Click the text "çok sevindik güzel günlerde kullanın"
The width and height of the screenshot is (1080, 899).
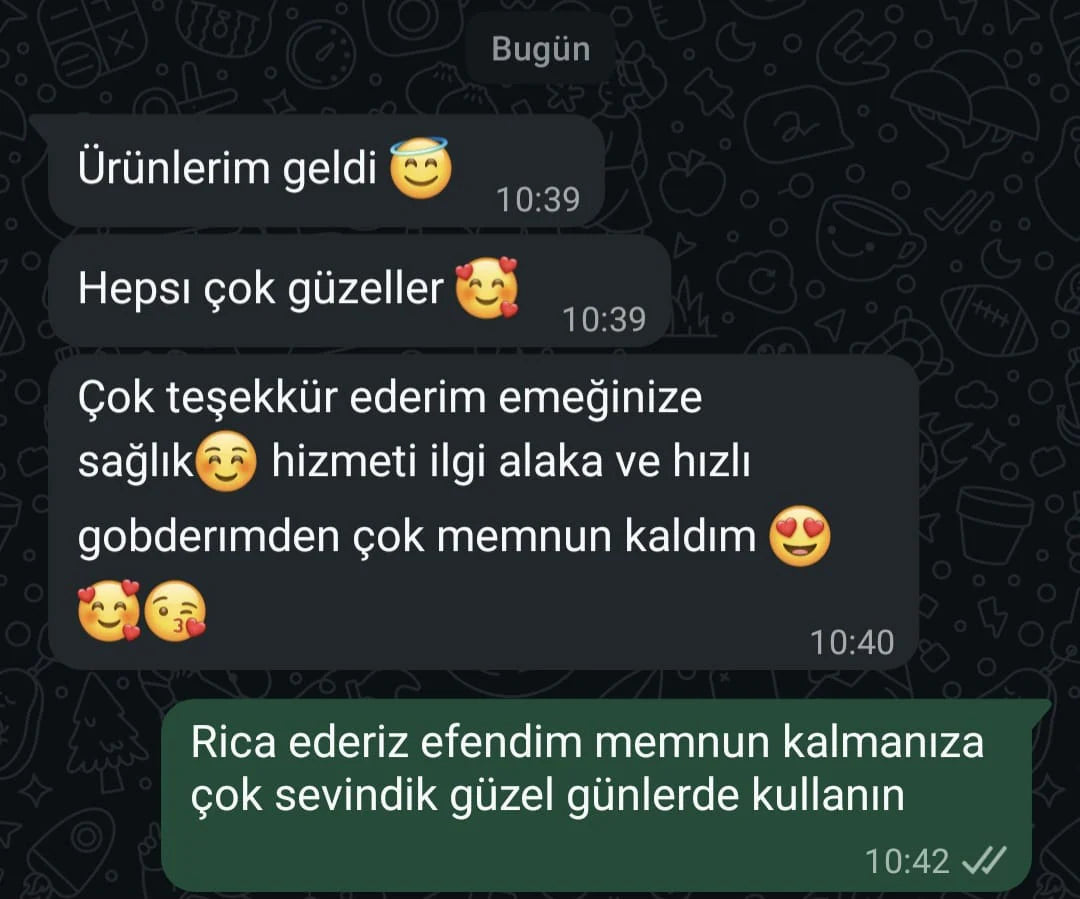[x=548, y=796]
